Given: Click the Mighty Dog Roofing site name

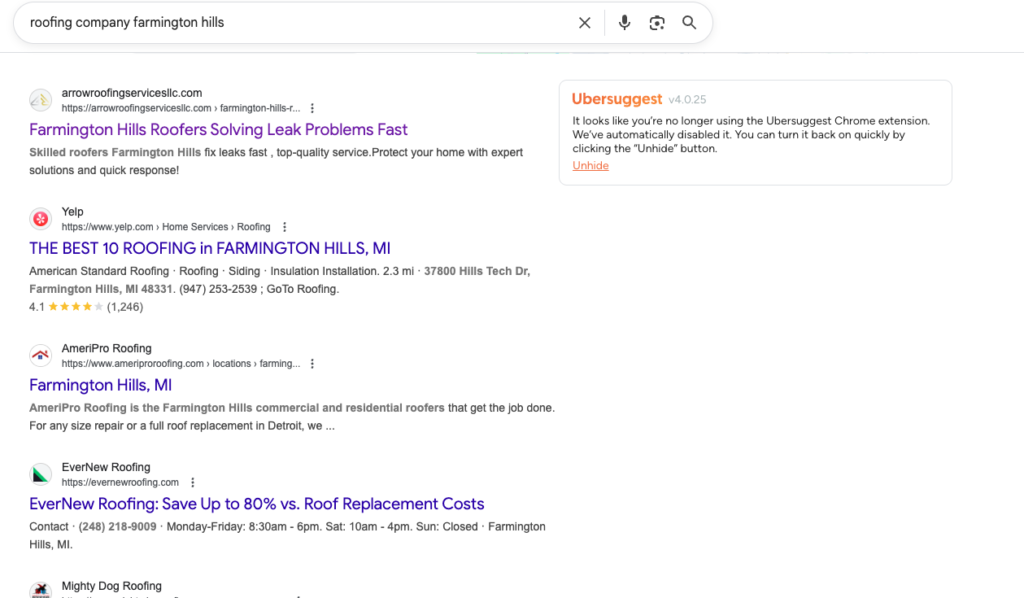Looking at the screenshot, I should coord(111,586).
